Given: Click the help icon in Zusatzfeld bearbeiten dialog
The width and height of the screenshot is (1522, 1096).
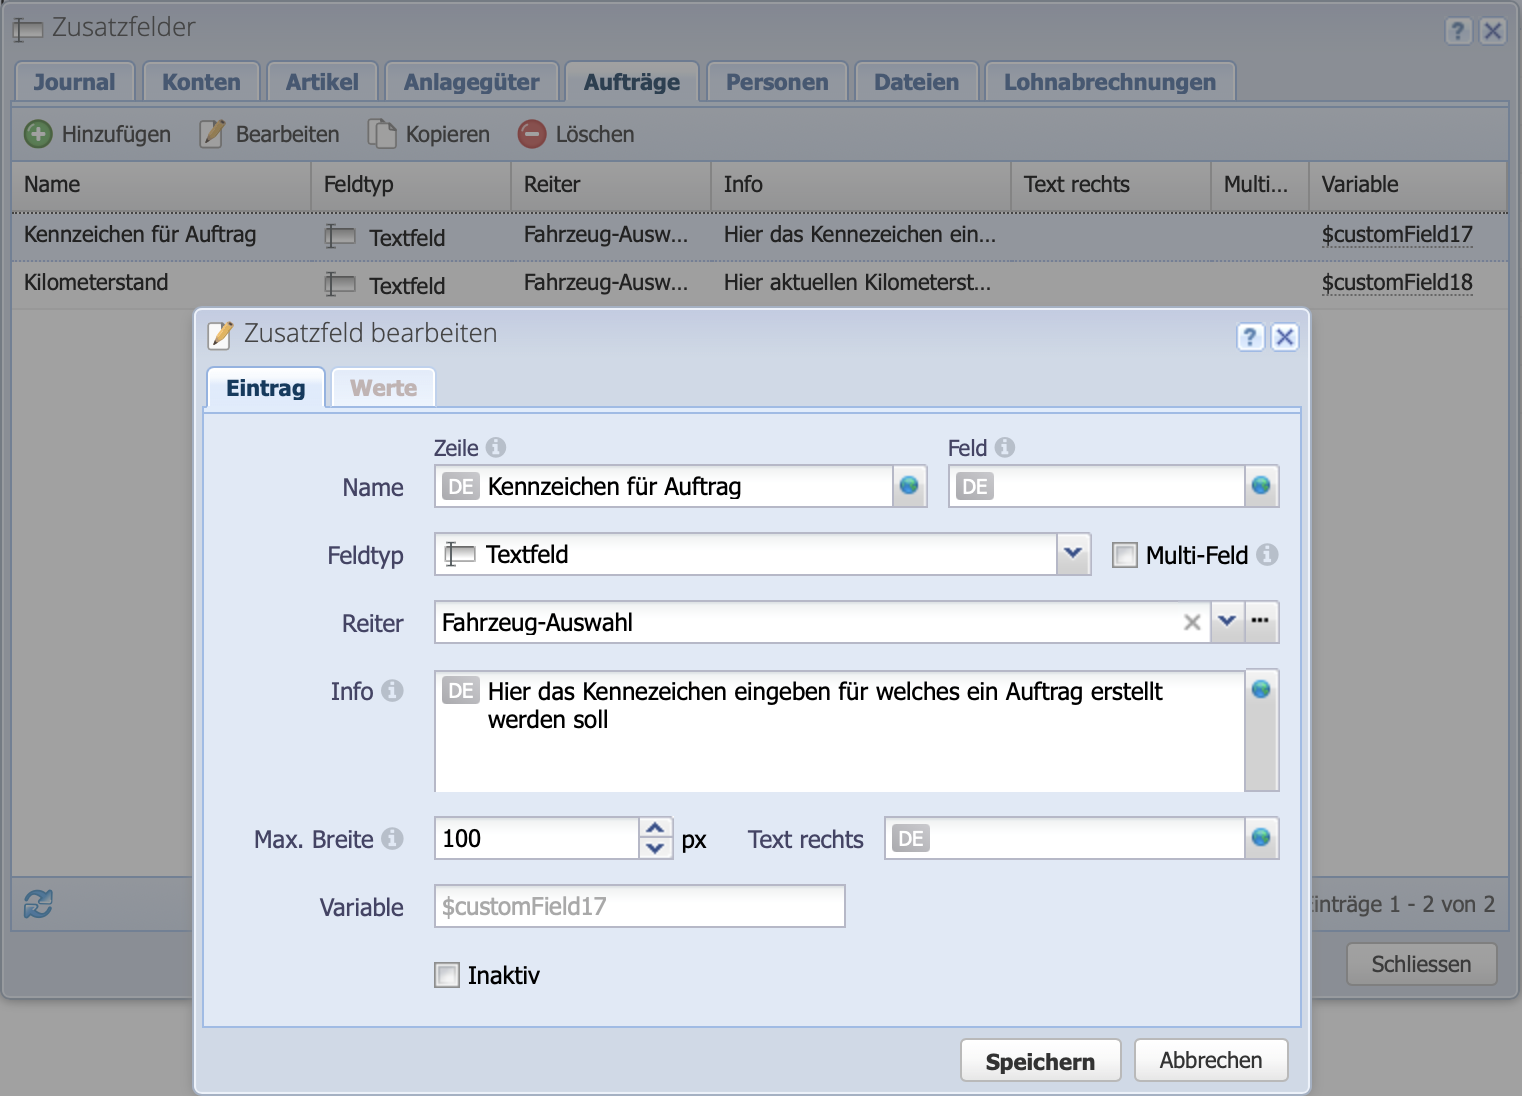Looking at the screenshot, I should (x=1250, y=337).
